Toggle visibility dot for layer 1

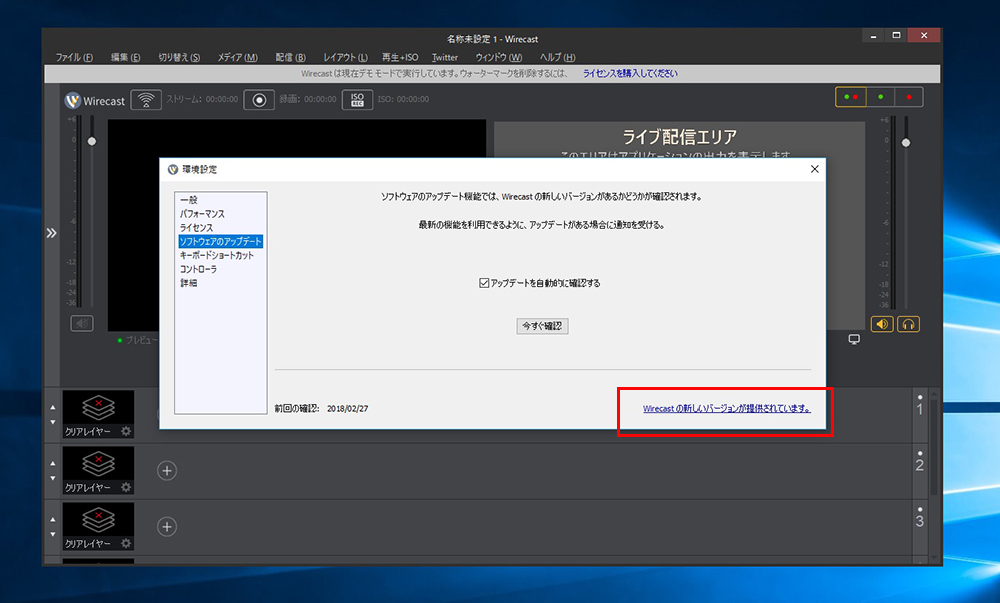click(920, 397)
